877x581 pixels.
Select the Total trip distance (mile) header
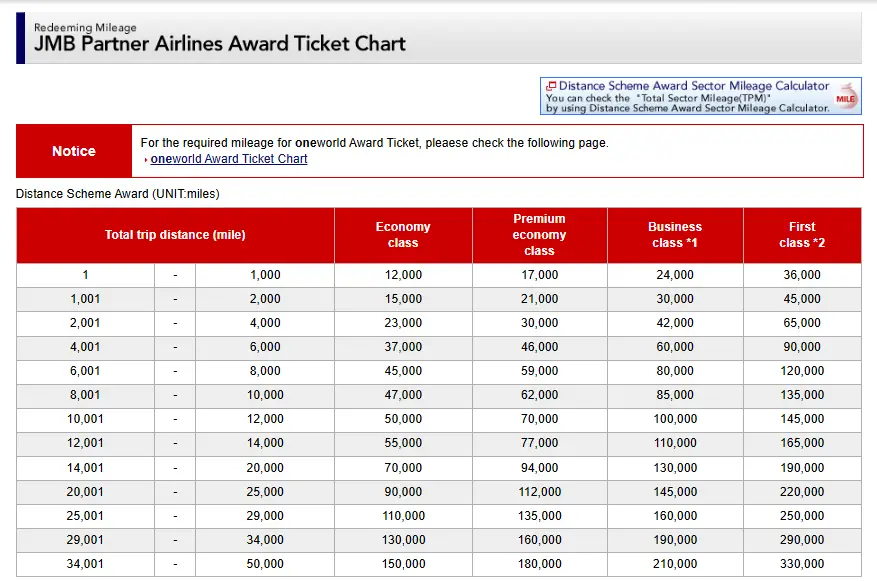(x=175, y=235)
